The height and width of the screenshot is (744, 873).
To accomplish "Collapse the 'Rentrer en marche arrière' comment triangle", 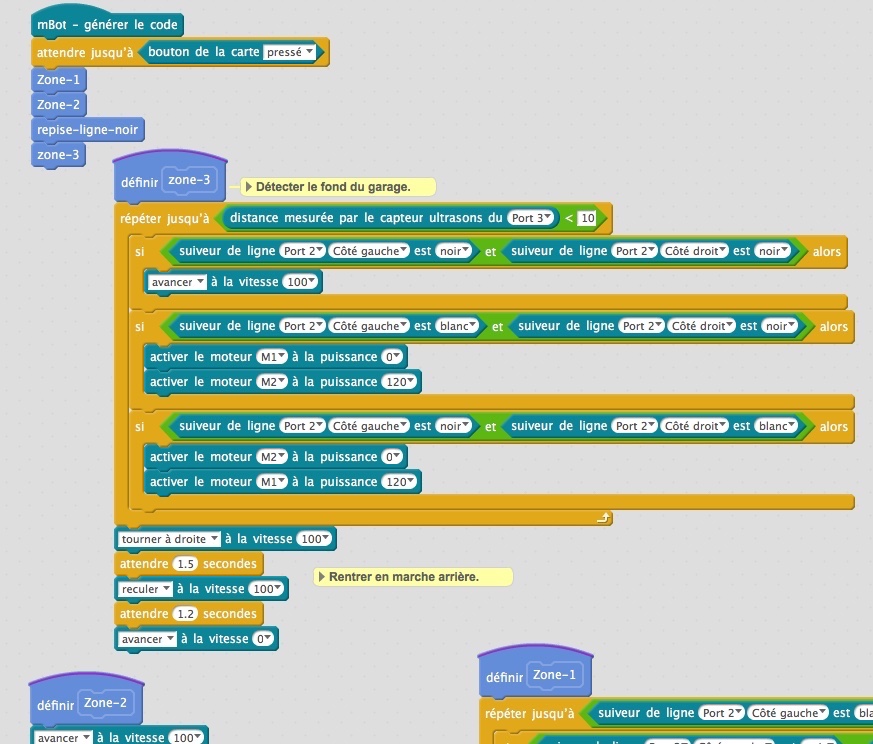I will pyautogui.click(x=321, y=577).
